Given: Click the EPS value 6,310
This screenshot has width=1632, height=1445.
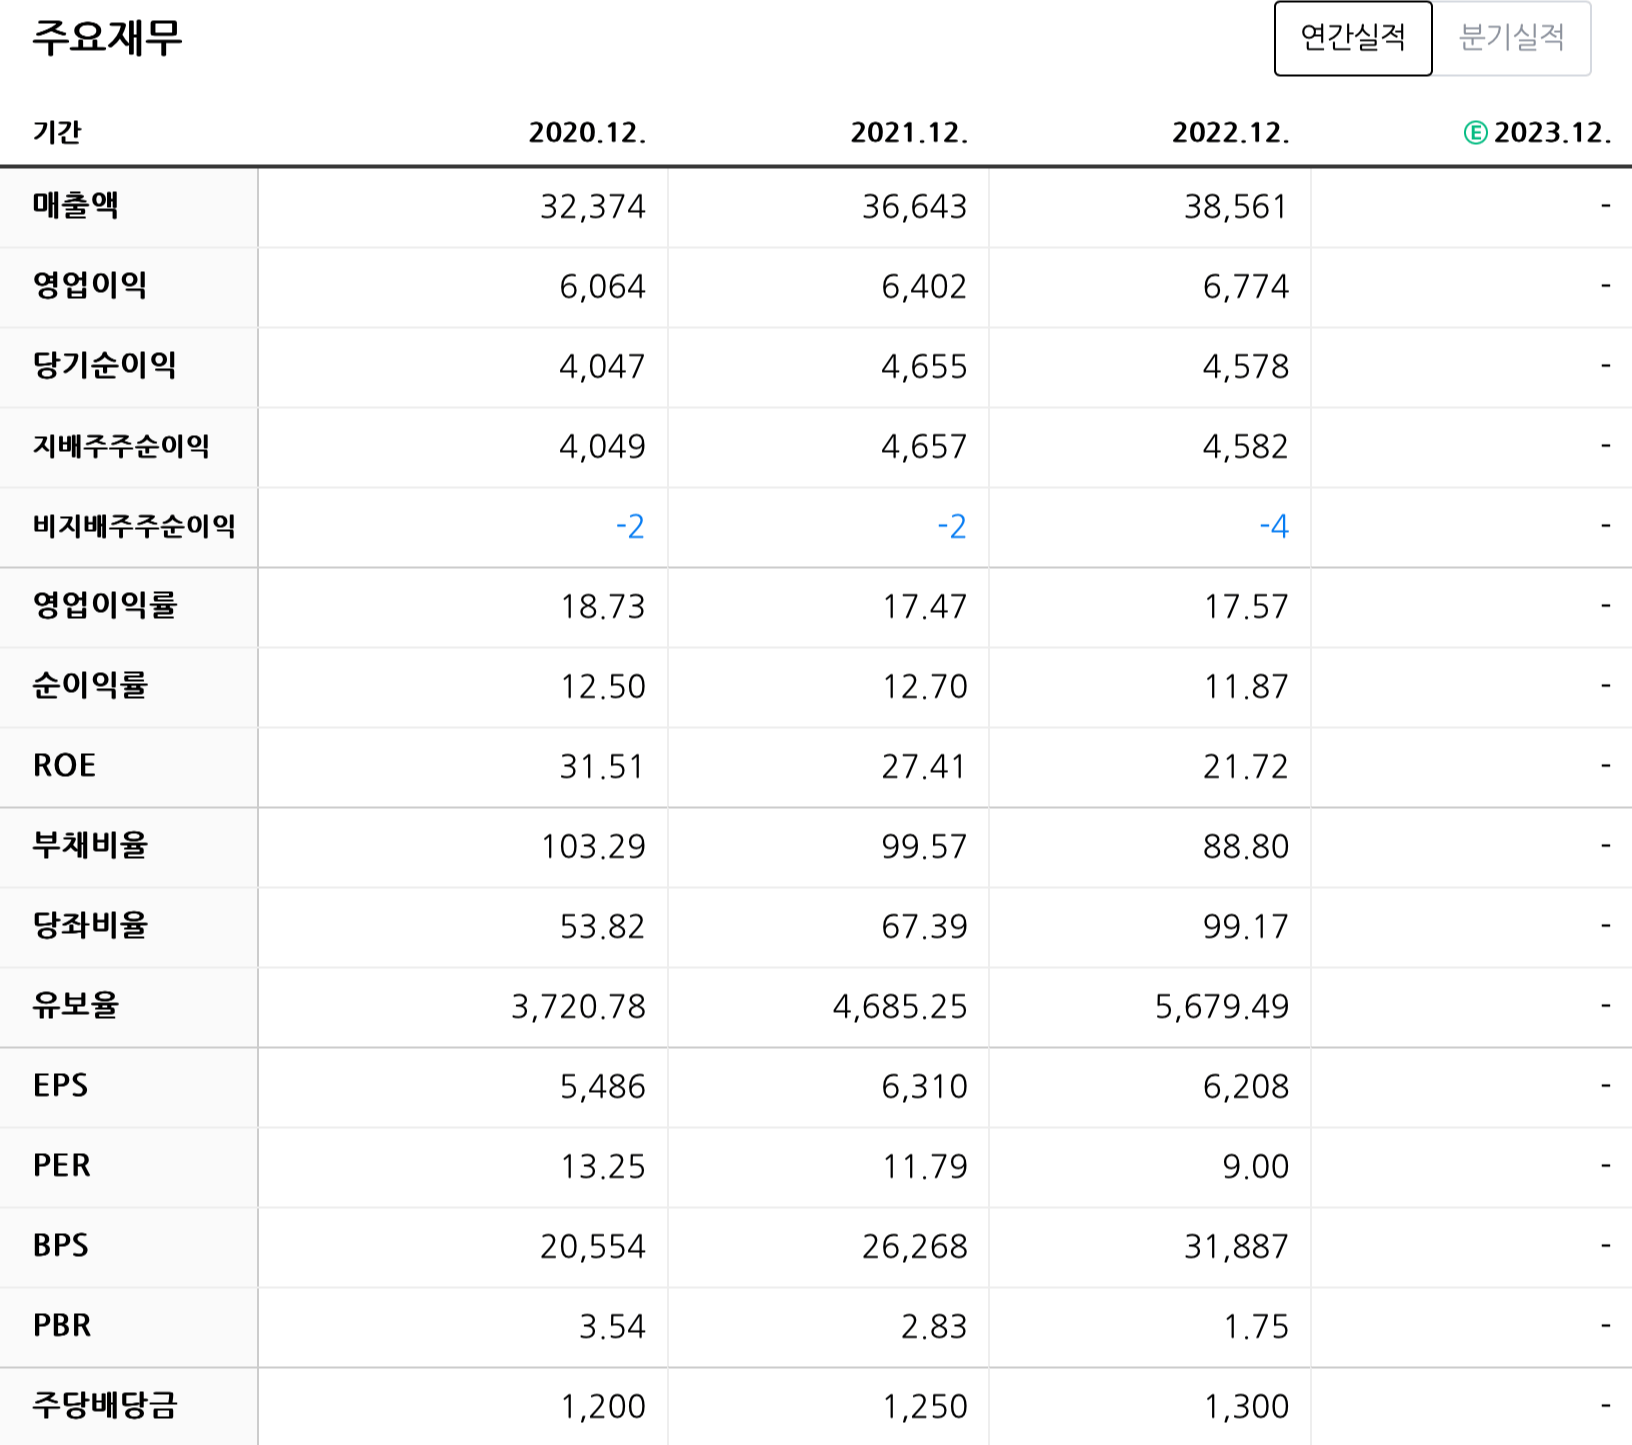Looking at the screenshot, I should [x=925, y=1087].
